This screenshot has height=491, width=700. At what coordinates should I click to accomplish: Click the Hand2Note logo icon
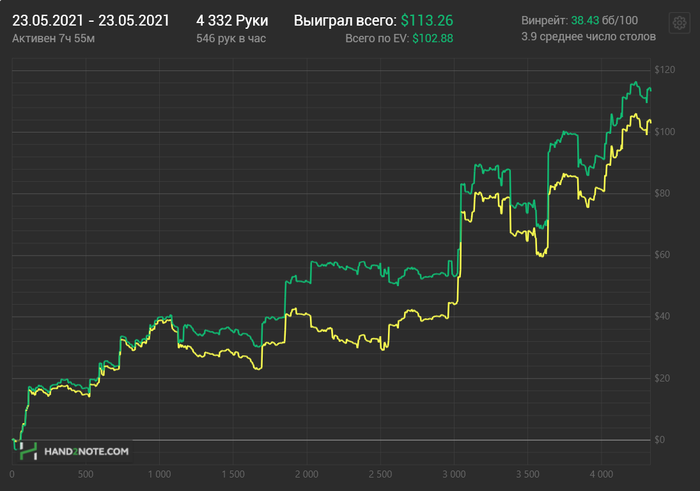(28, 451)
